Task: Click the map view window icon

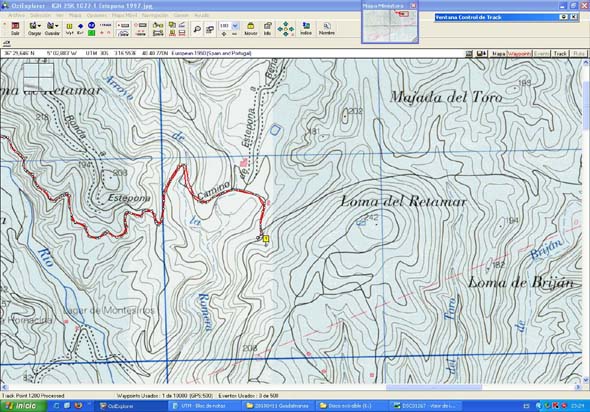Action: point(210,29)
